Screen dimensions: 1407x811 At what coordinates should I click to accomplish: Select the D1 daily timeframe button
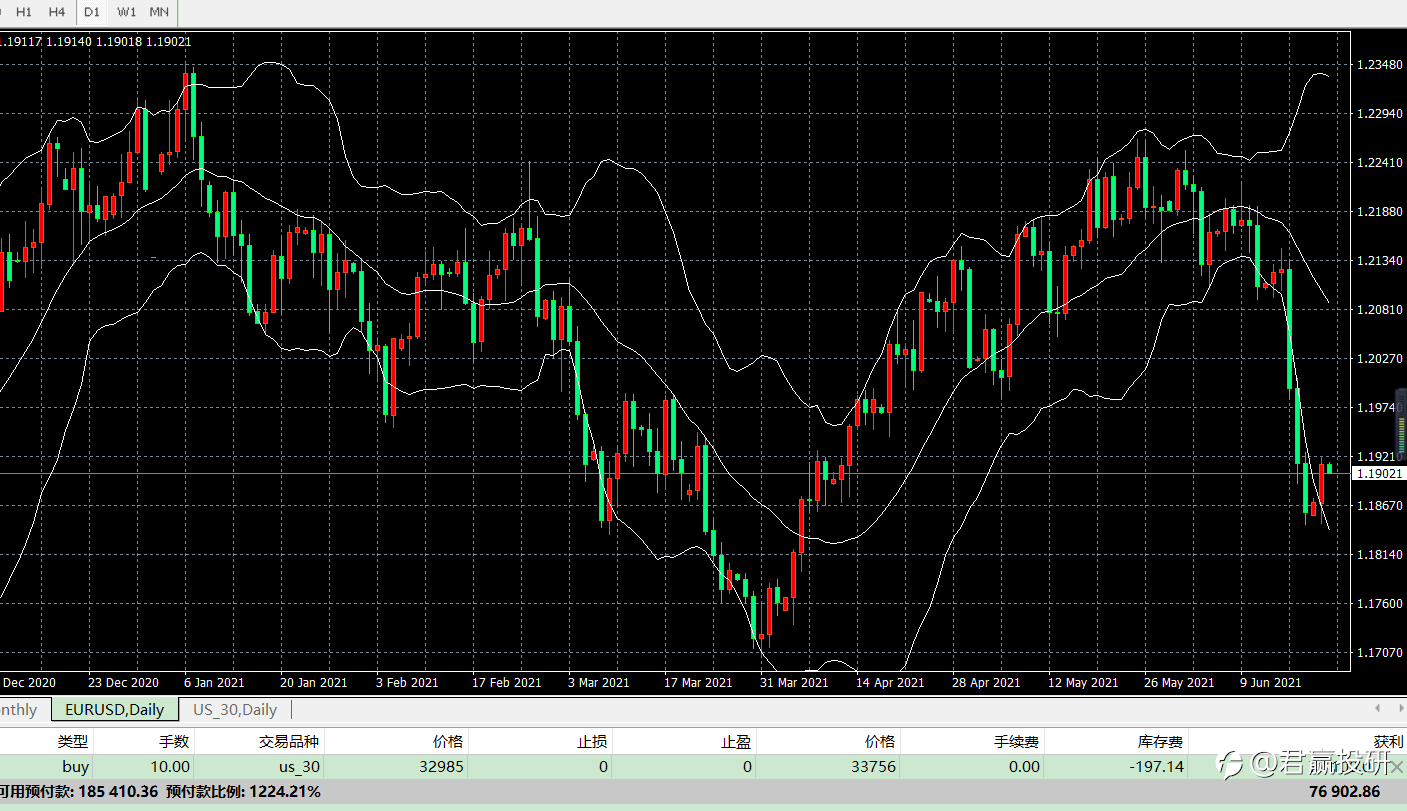[92, 12]
